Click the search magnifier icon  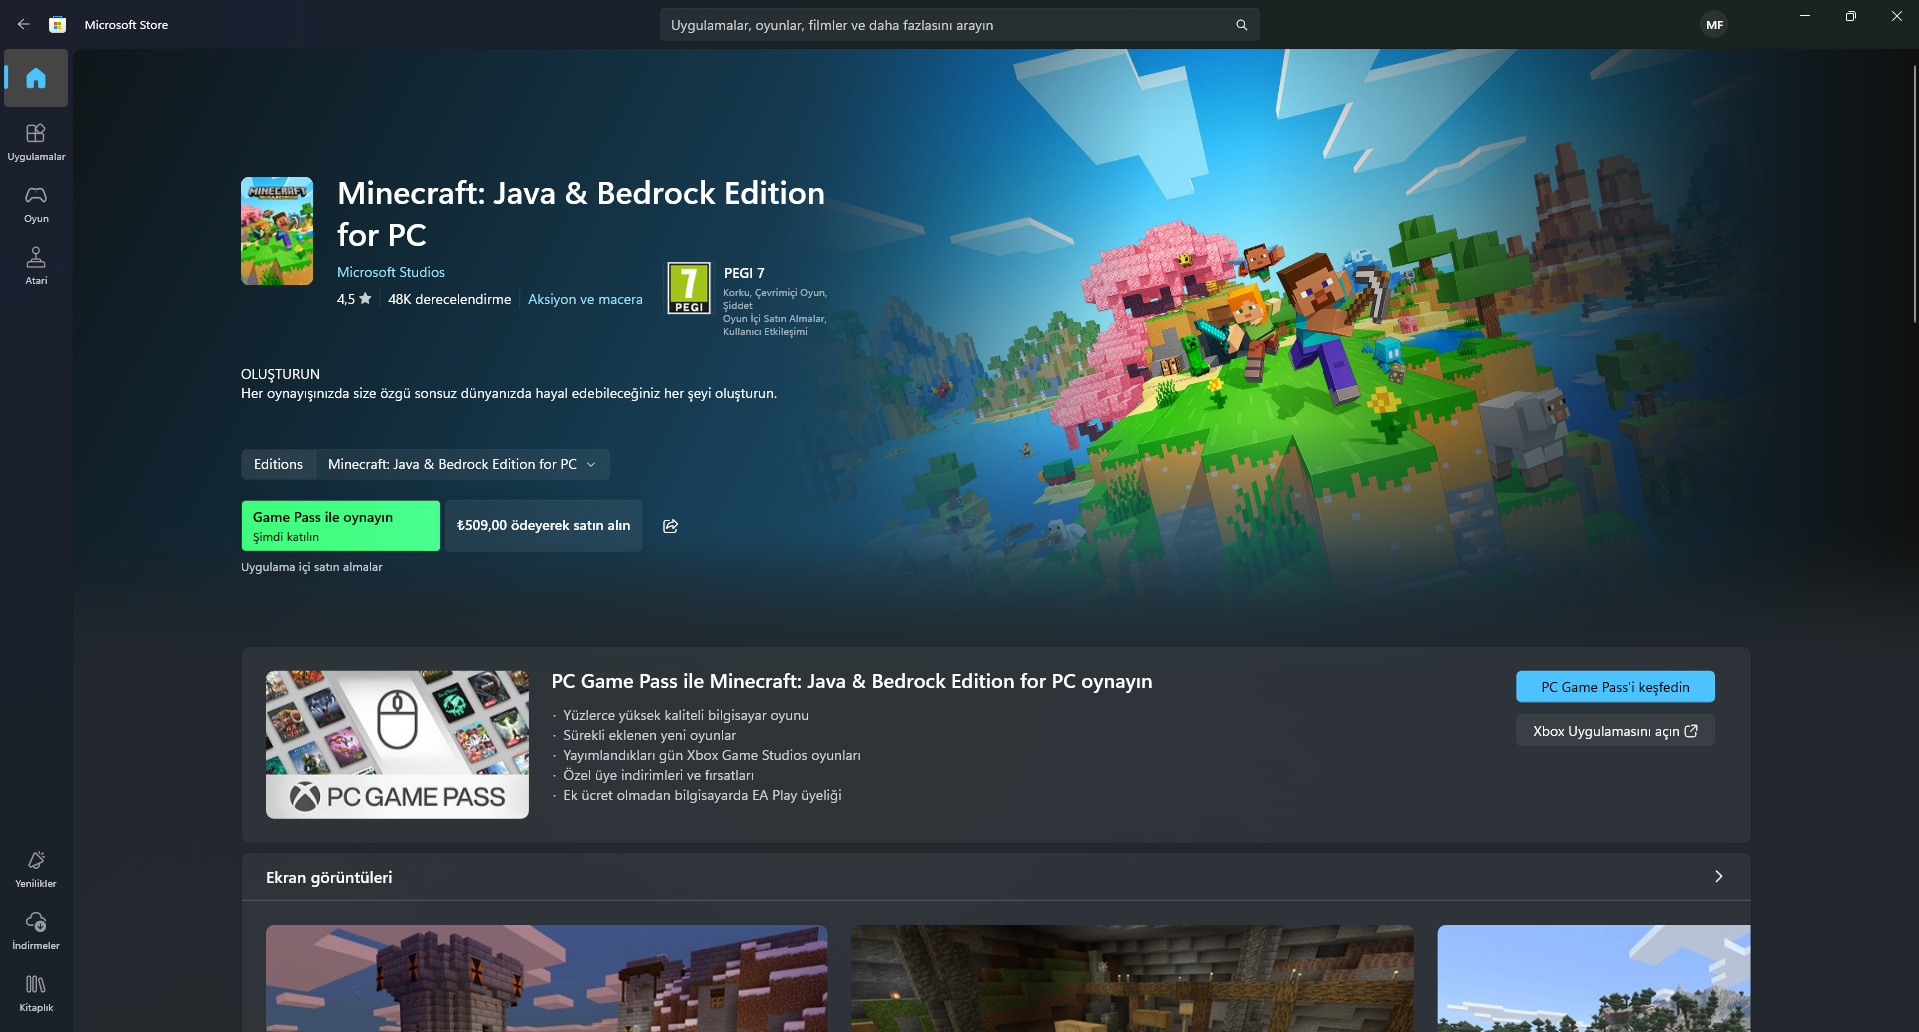[x=1241, y=25]
